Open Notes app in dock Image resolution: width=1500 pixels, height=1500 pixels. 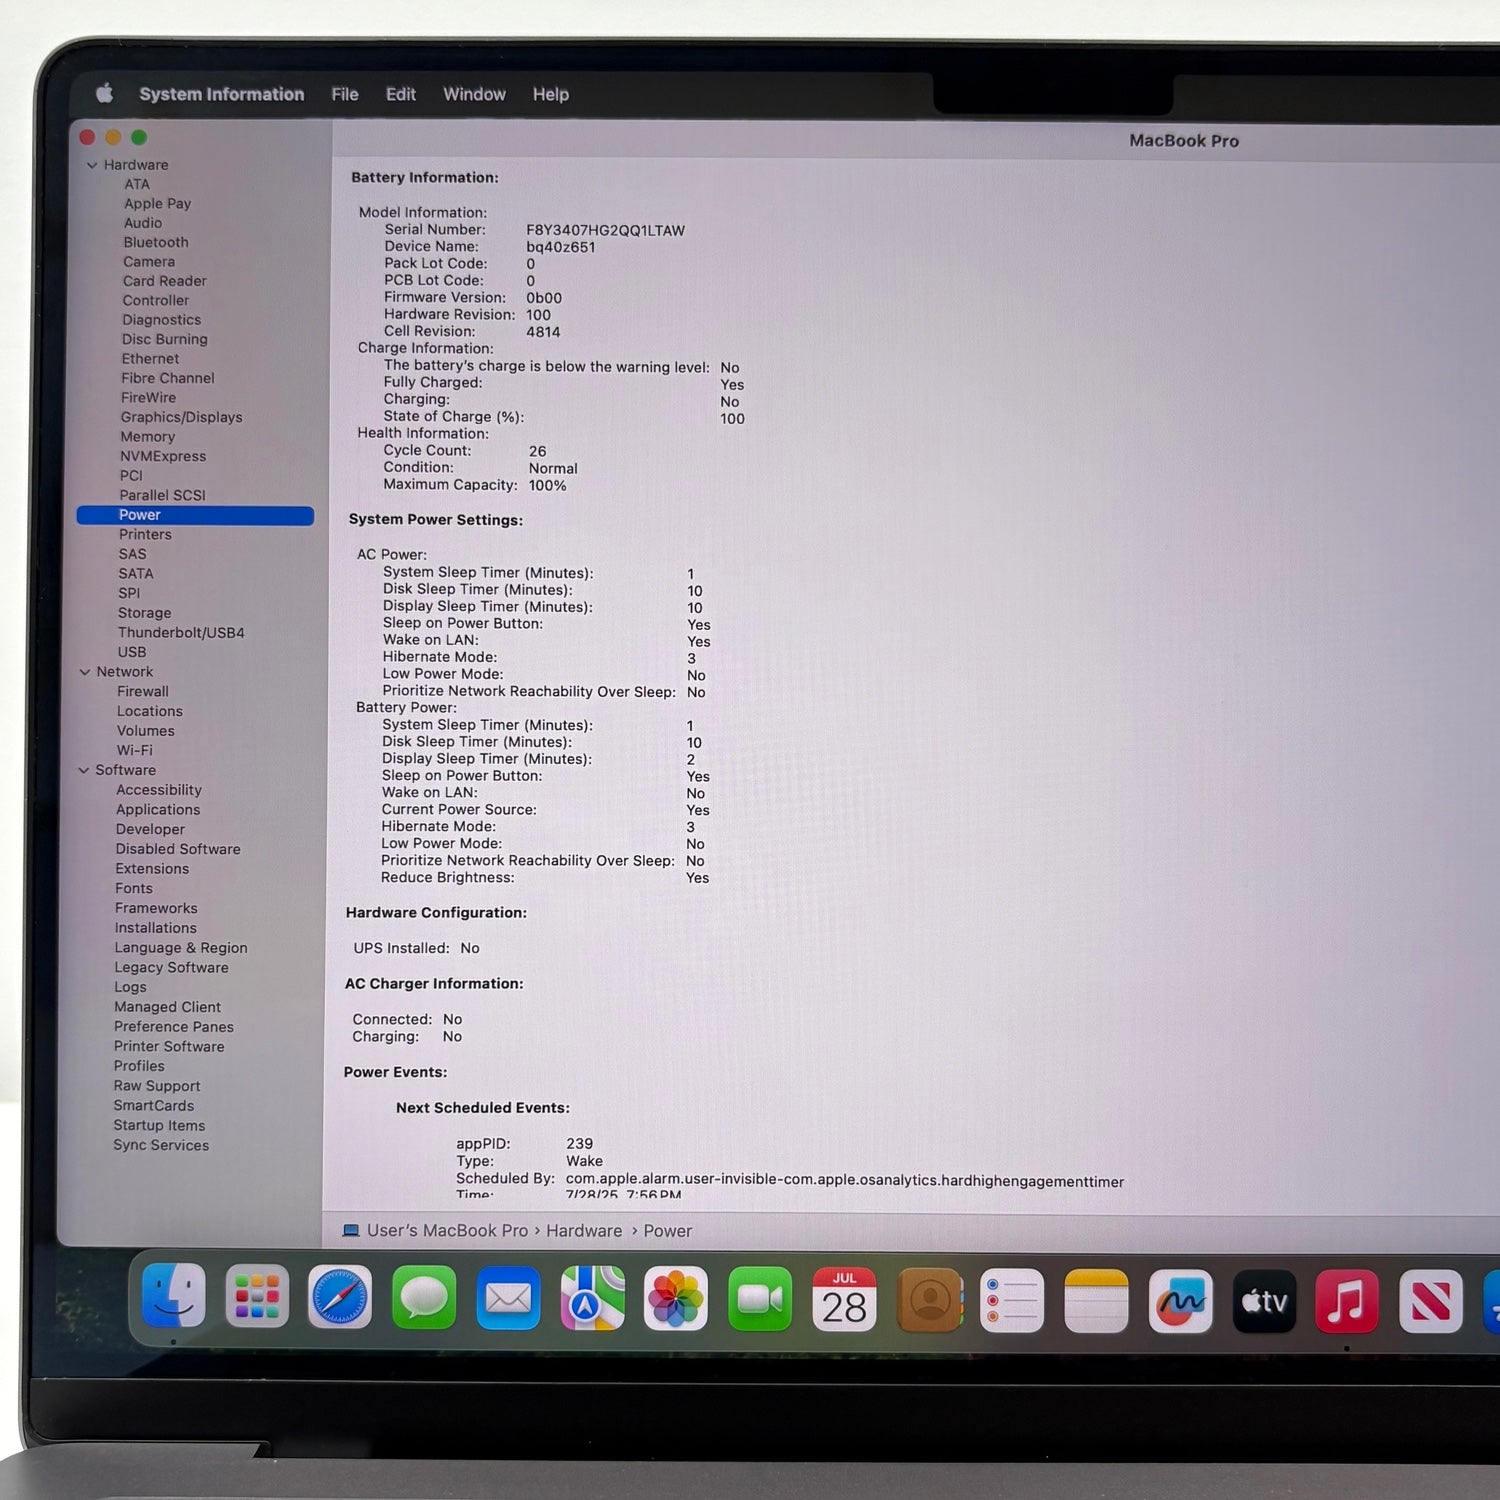pos(1096,1301)
